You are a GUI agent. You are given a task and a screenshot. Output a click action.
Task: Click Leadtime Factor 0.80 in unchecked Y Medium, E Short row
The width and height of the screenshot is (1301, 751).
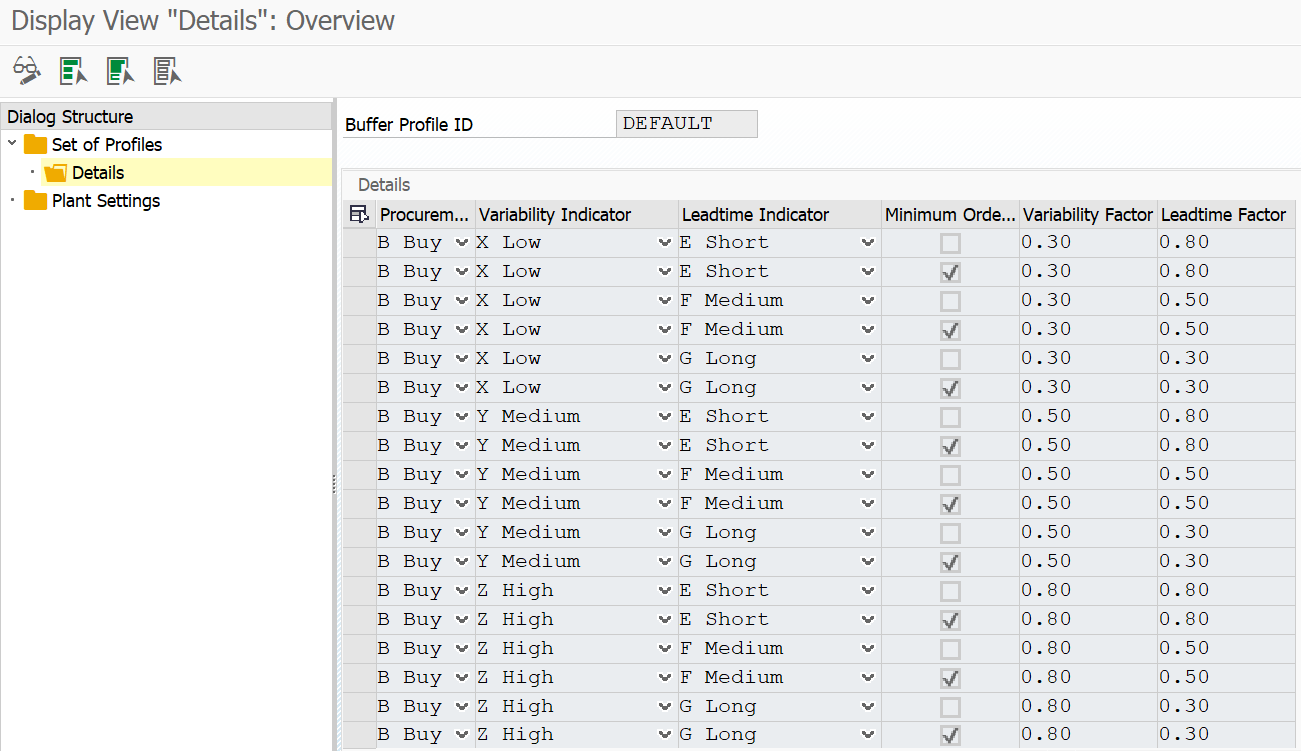click(x=1227, y=417)
